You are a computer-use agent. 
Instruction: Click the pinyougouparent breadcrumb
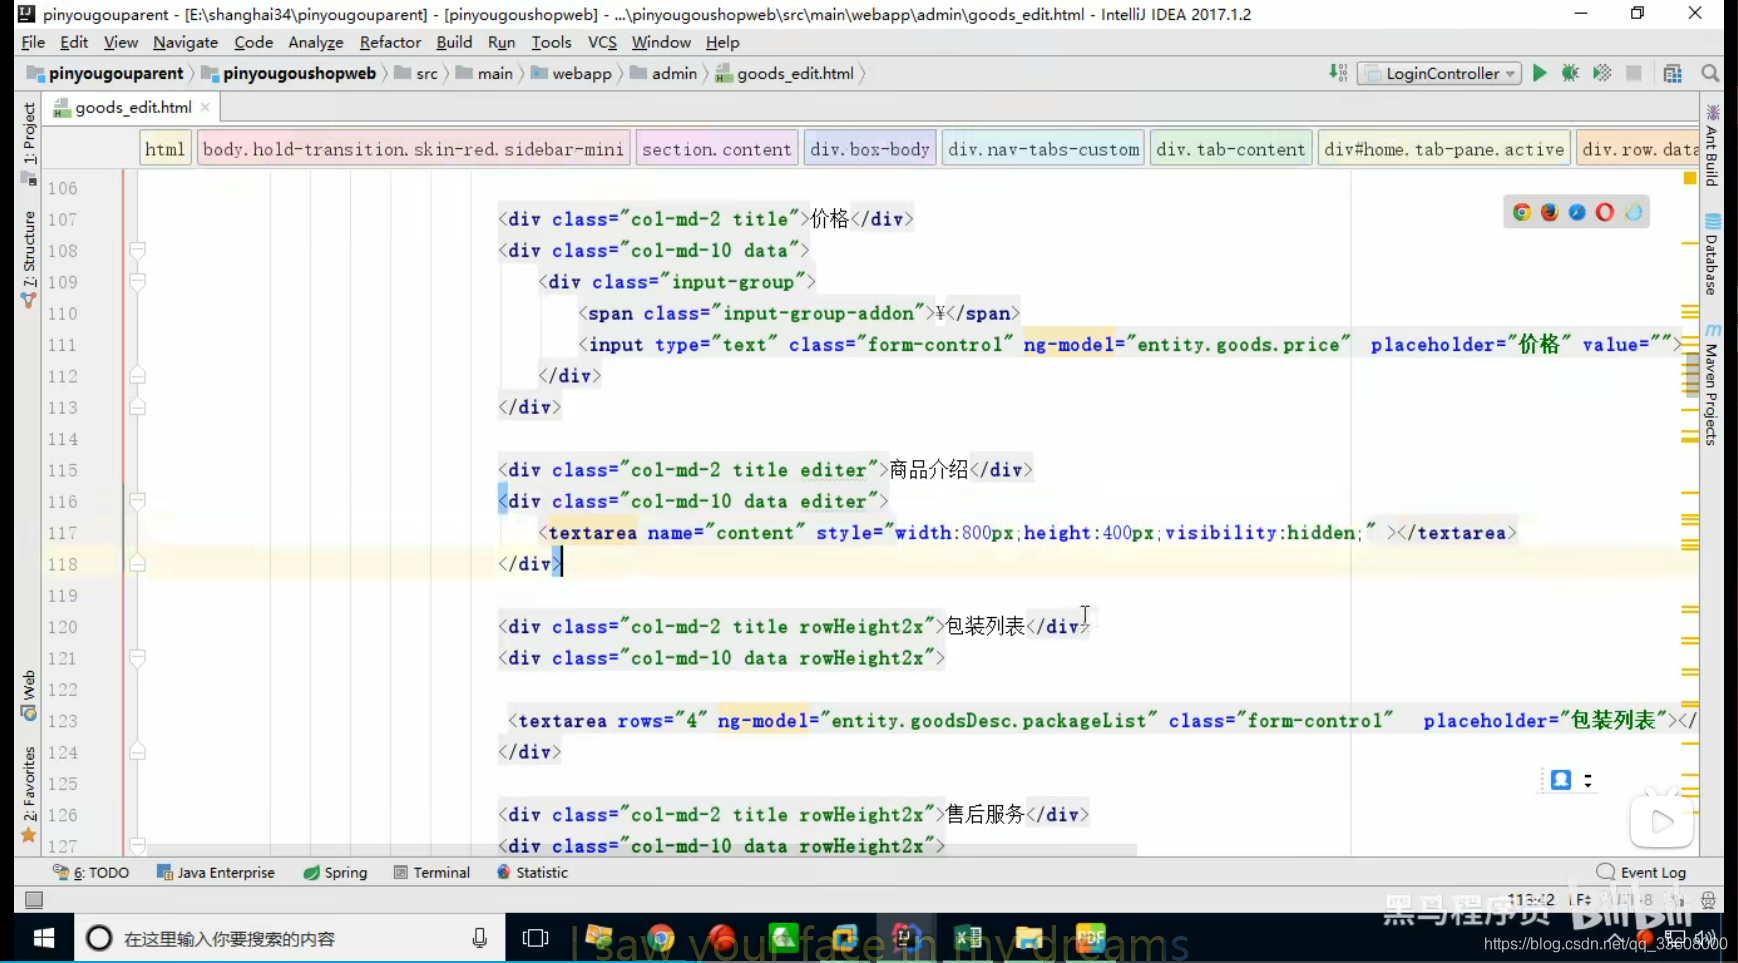coord(105,73)
